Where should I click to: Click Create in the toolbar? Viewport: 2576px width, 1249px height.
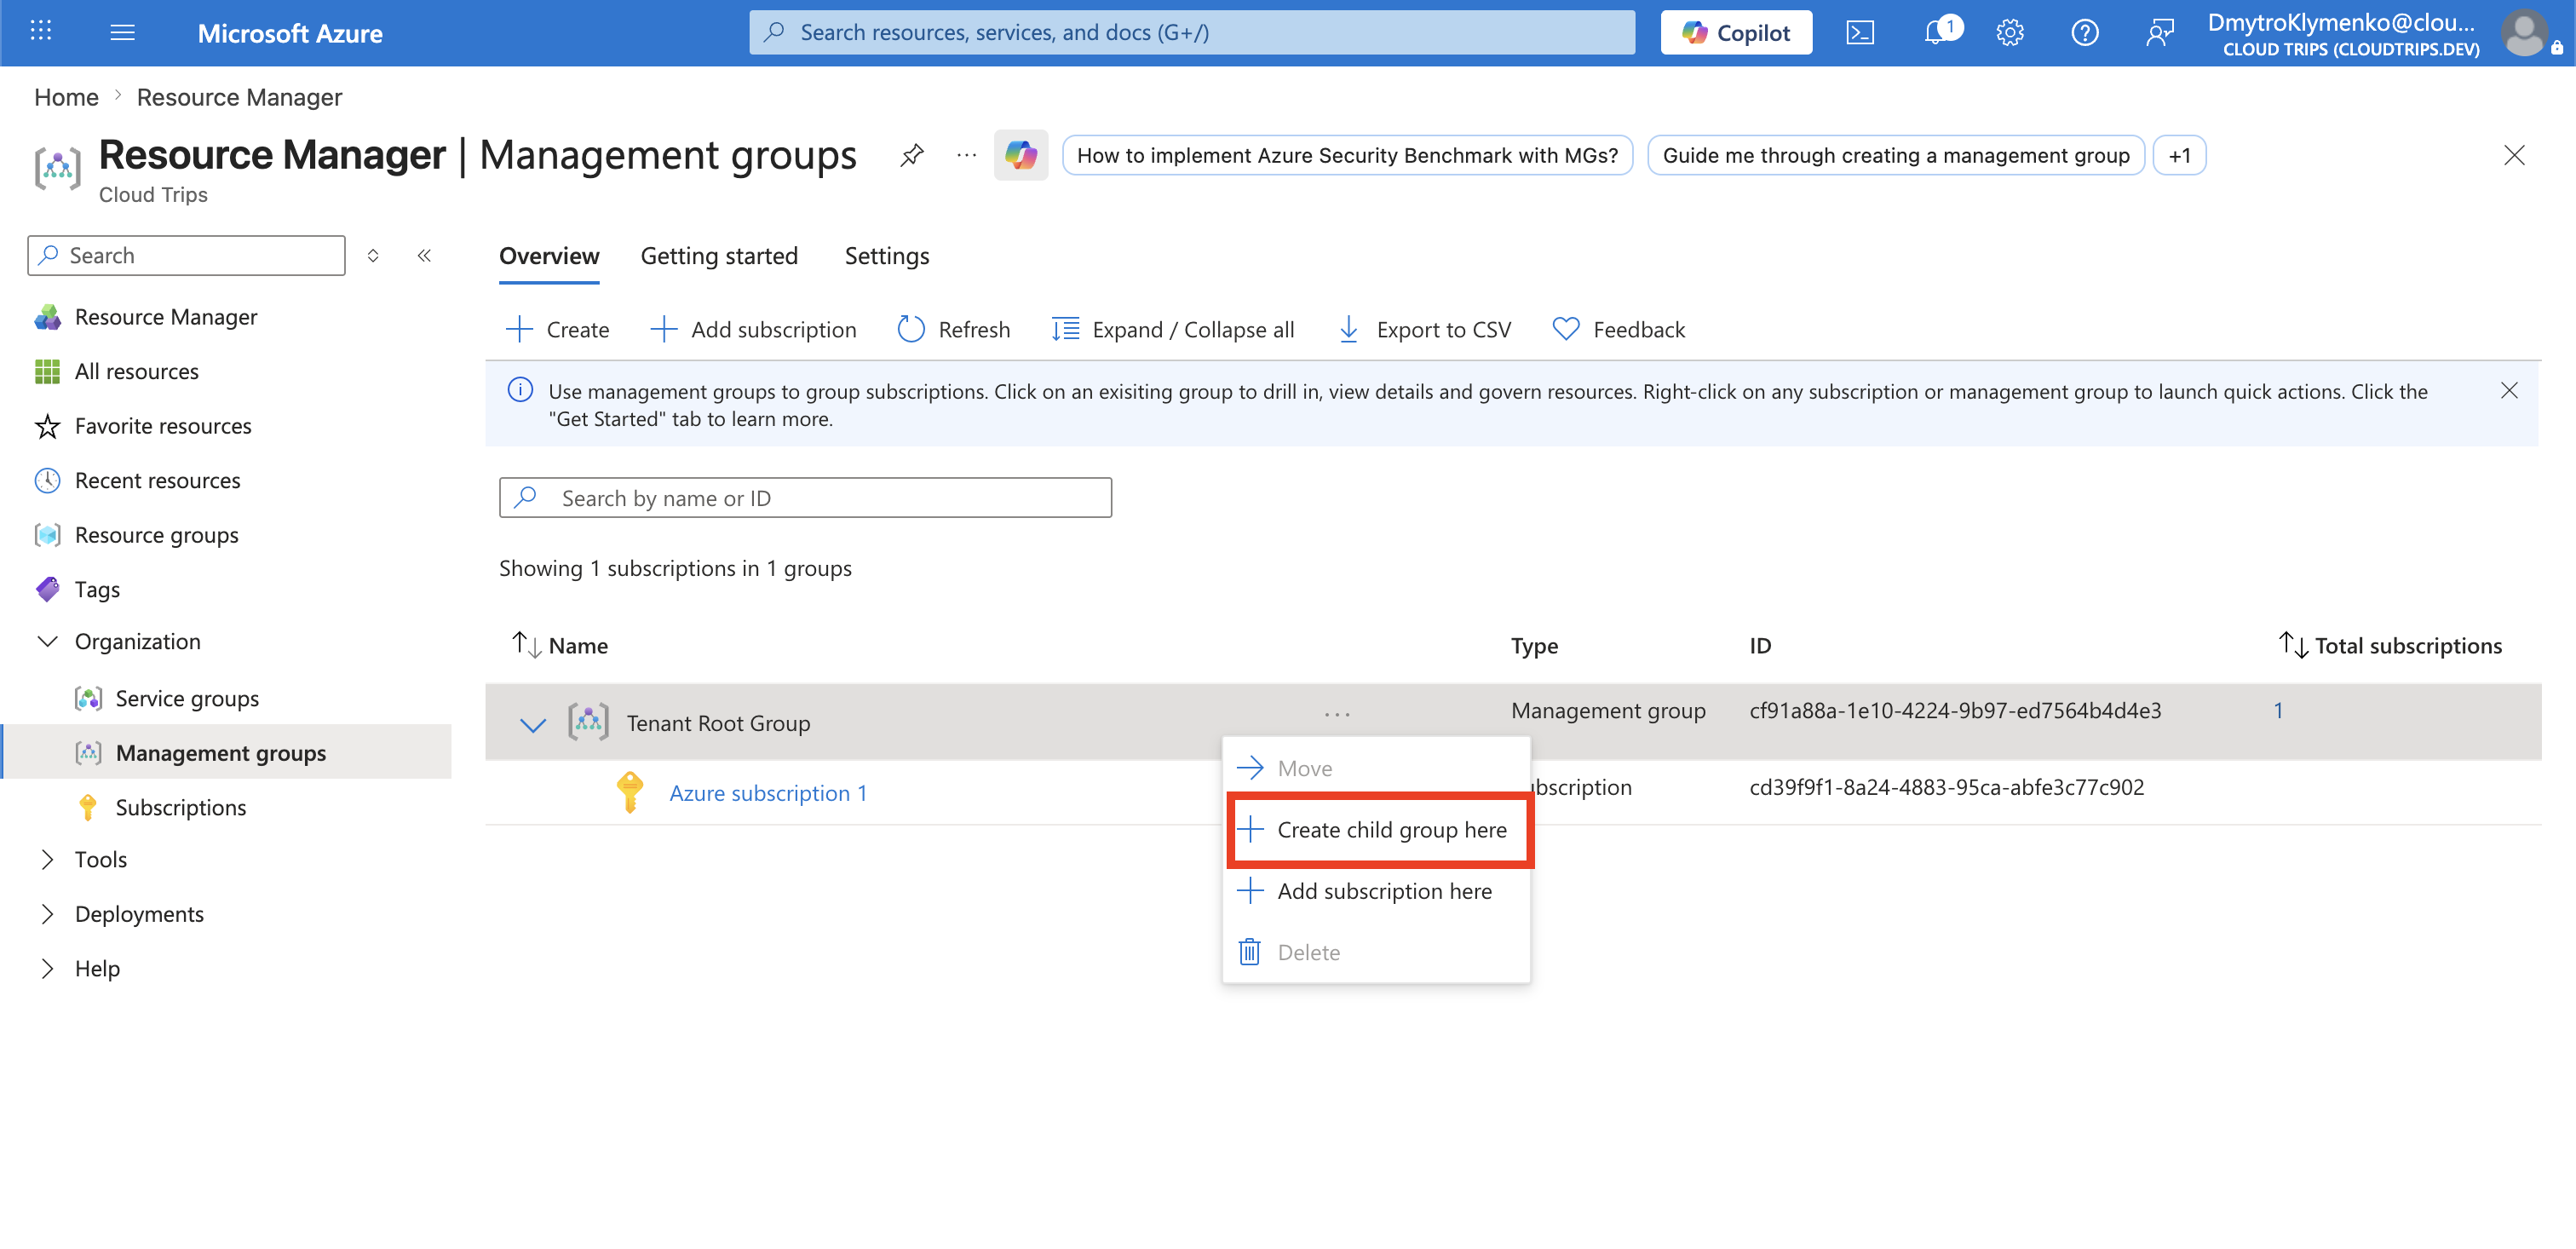557,330
